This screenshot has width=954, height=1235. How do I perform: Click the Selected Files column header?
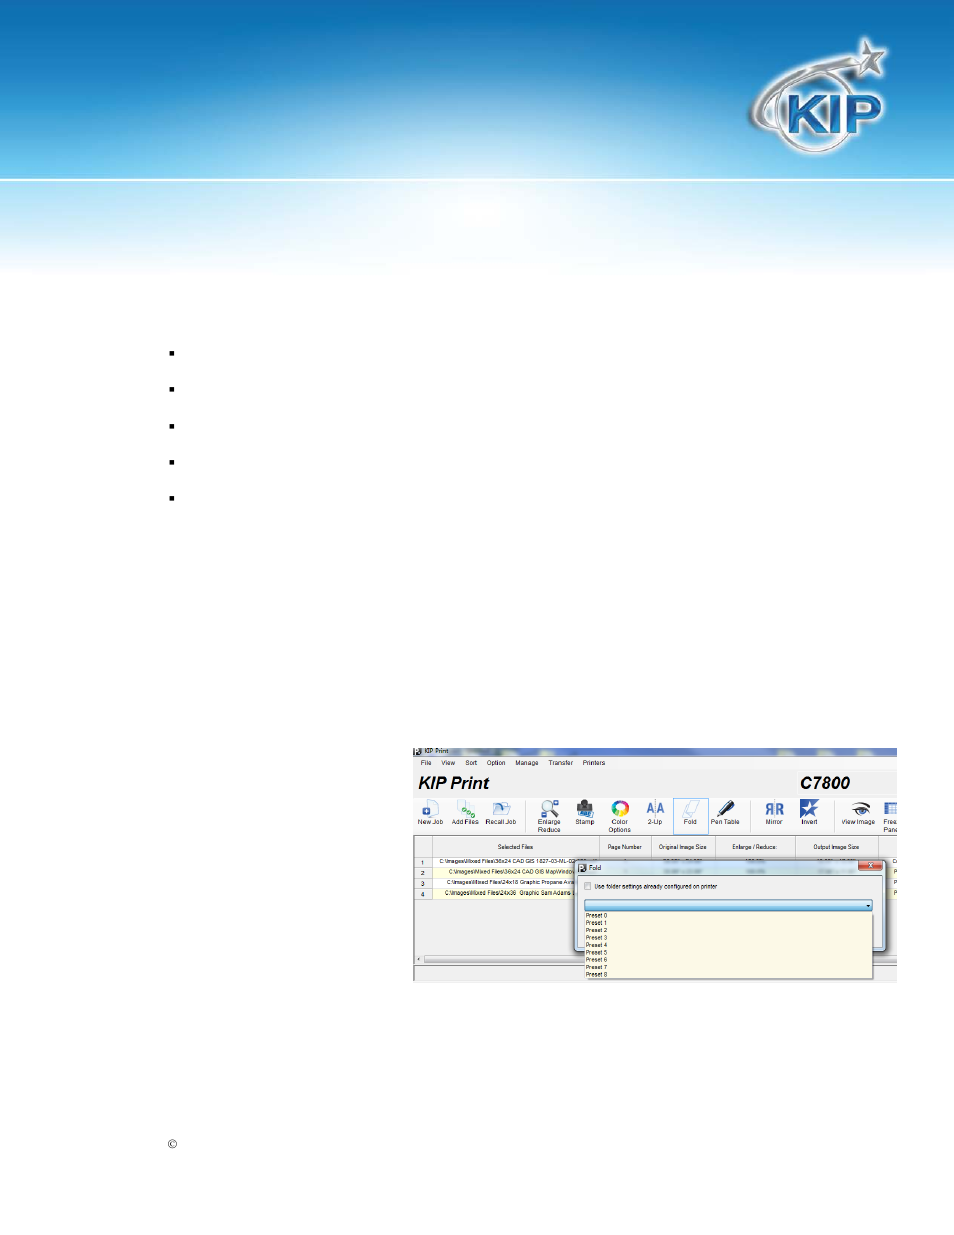(515, 847)
